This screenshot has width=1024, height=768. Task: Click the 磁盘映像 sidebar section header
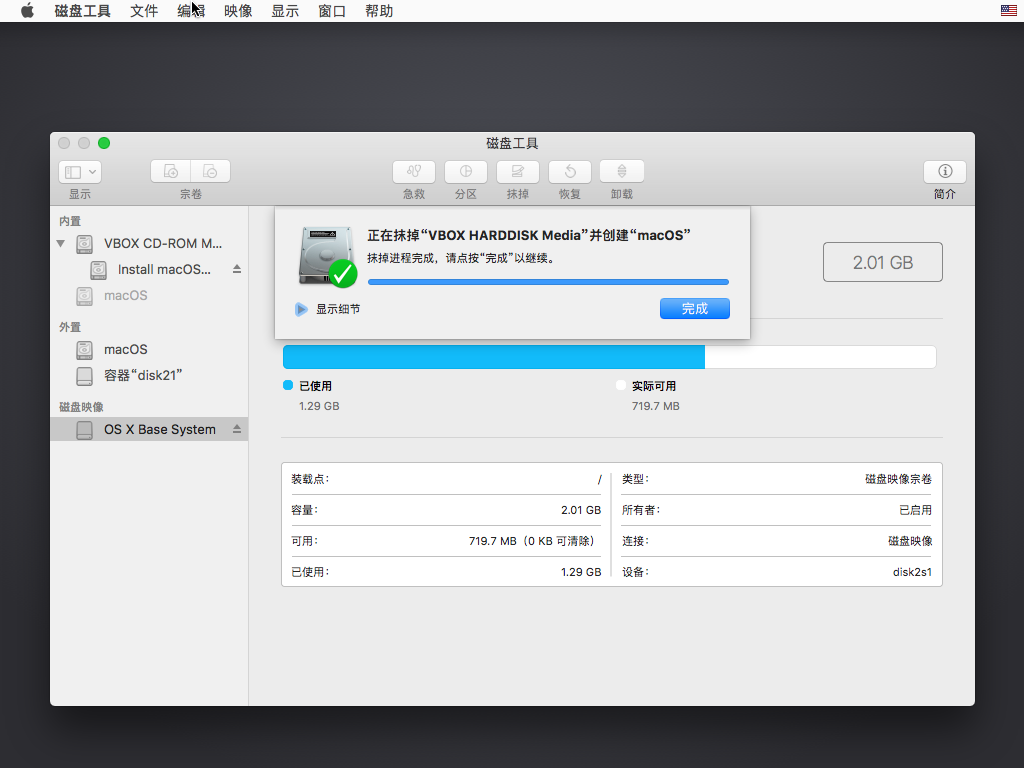(81, 407)
